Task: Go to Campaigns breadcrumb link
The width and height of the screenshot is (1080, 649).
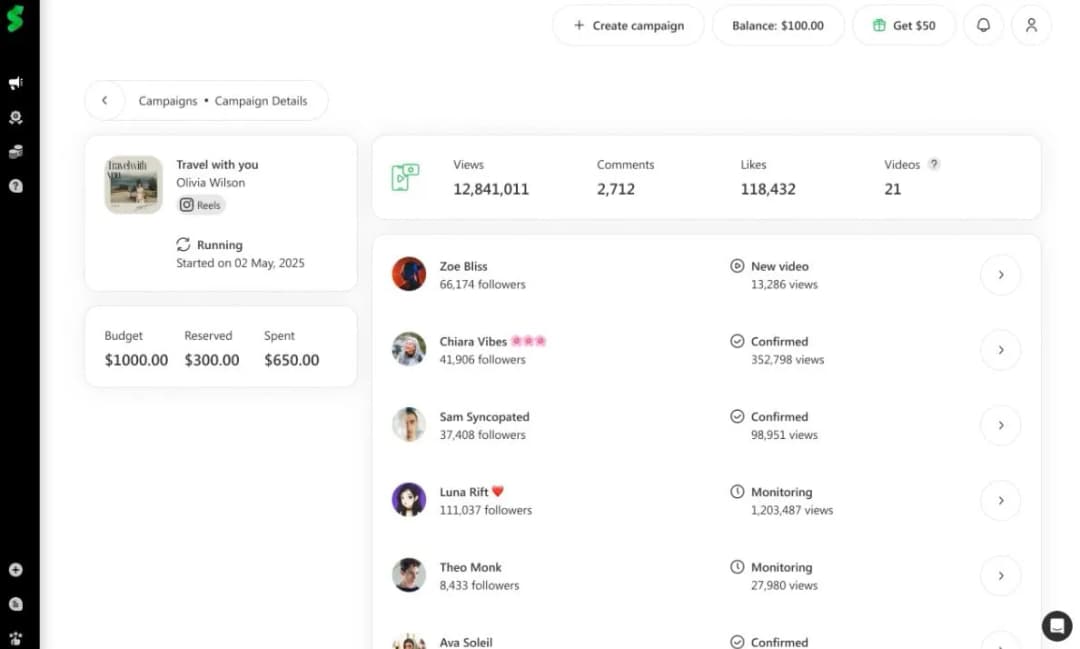Action: [x=167, y=101]
